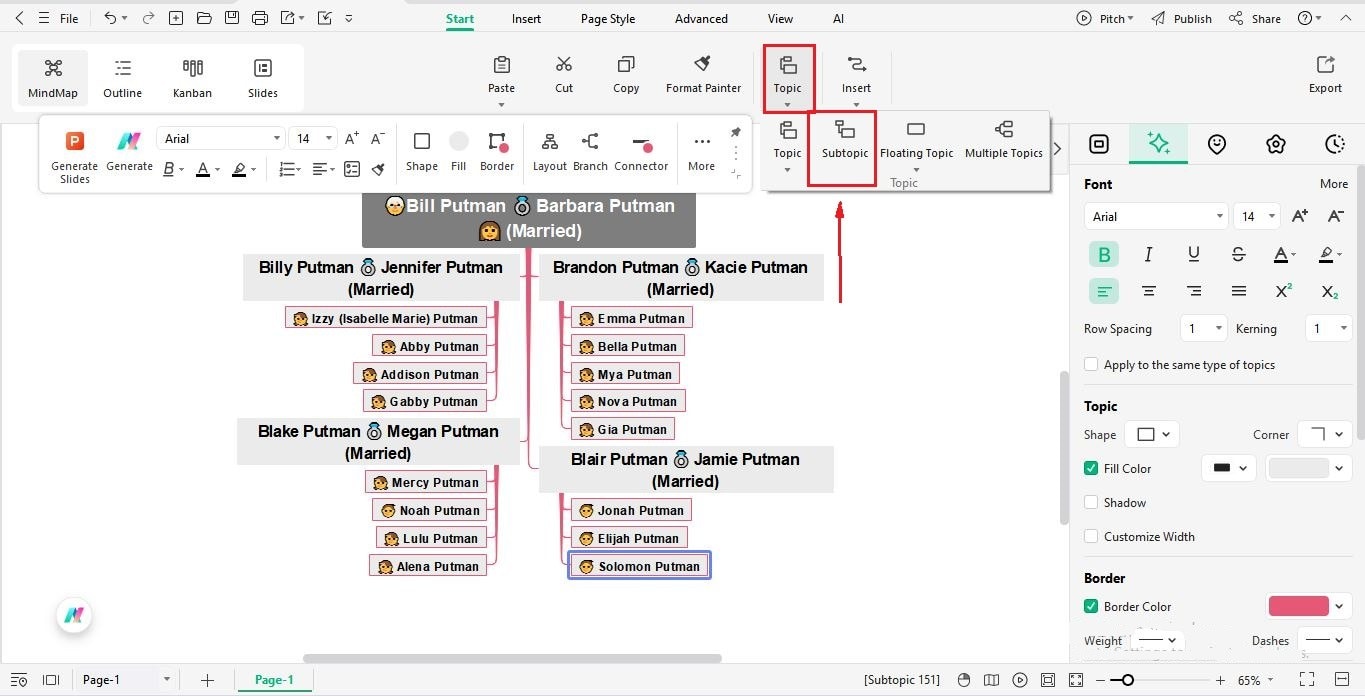Click the Connector tool
The image size is (1365, 696).
pyautogui.click(x=641, y=152)
